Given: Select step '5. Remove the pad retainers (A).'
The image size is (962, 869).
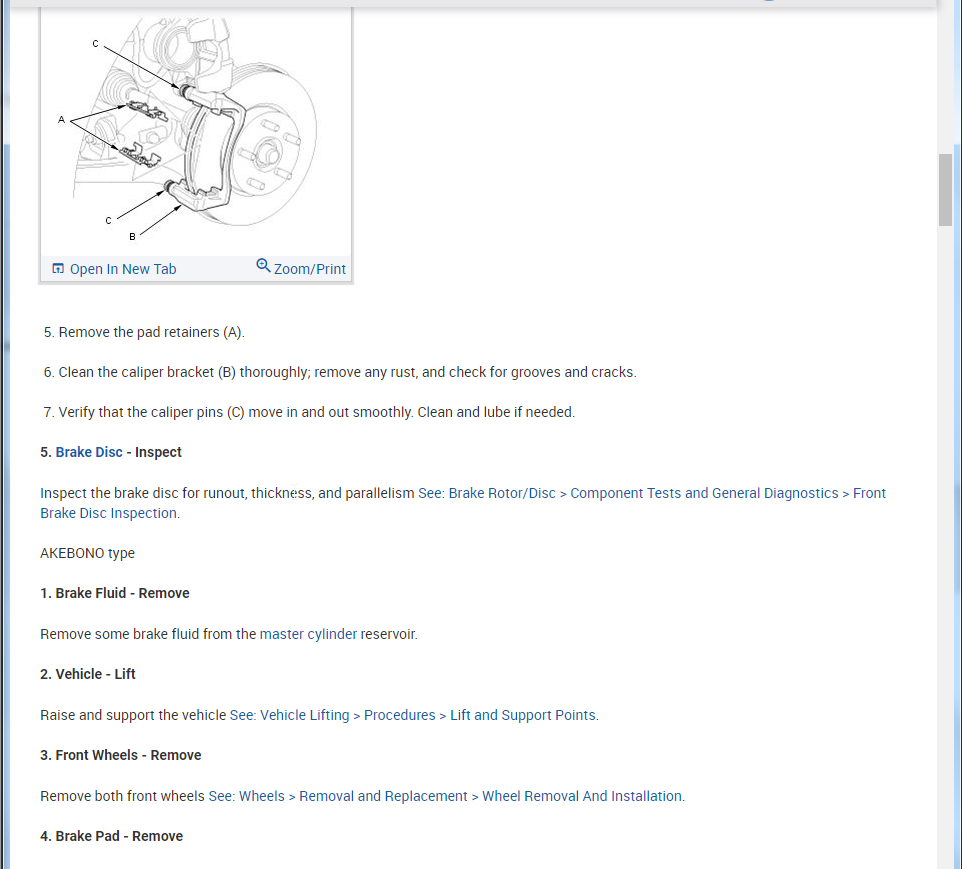Looking at the screenshot, I should pos(144,332).
